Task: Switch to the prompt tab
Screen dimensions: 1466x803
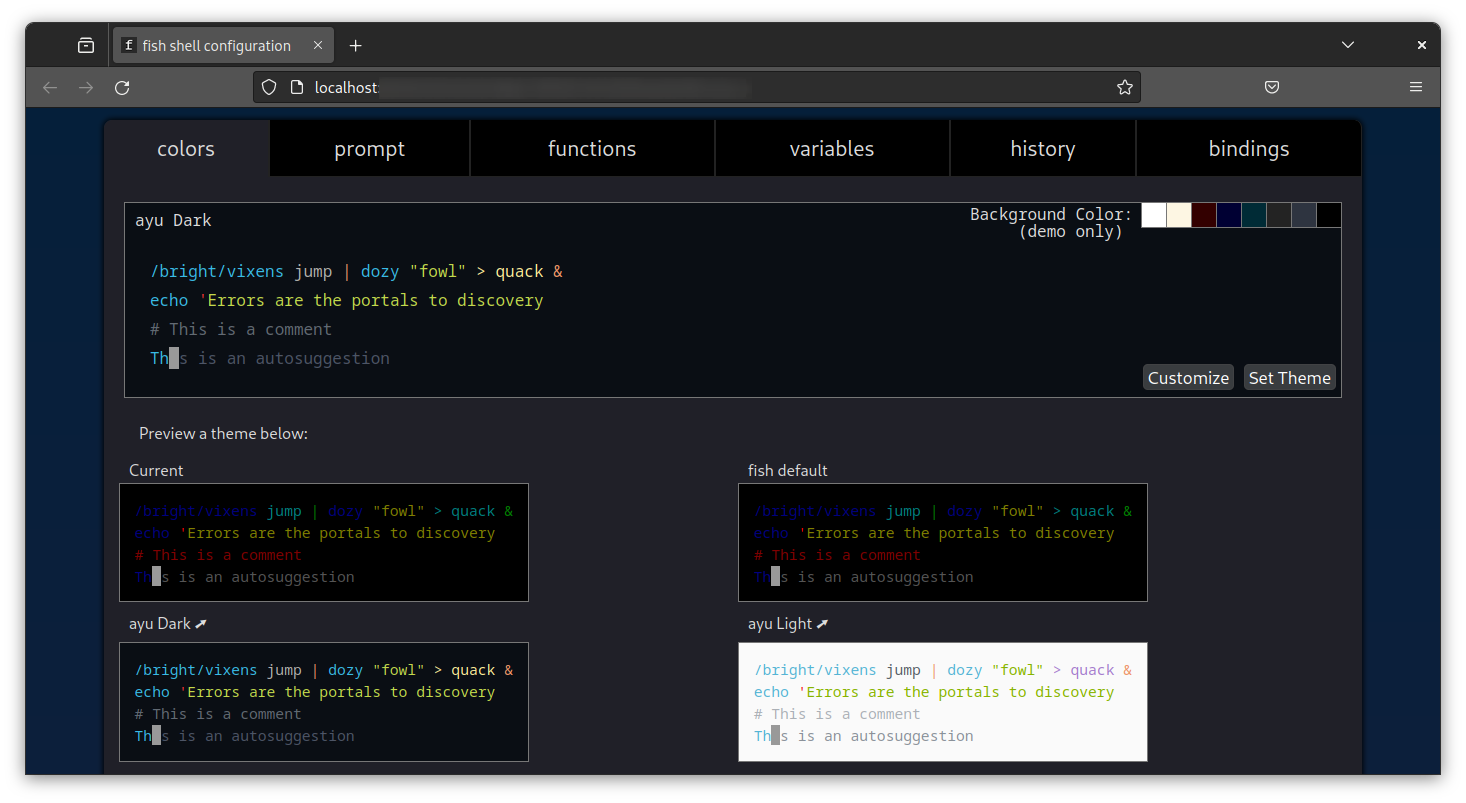Action: [x=369, y=148]
